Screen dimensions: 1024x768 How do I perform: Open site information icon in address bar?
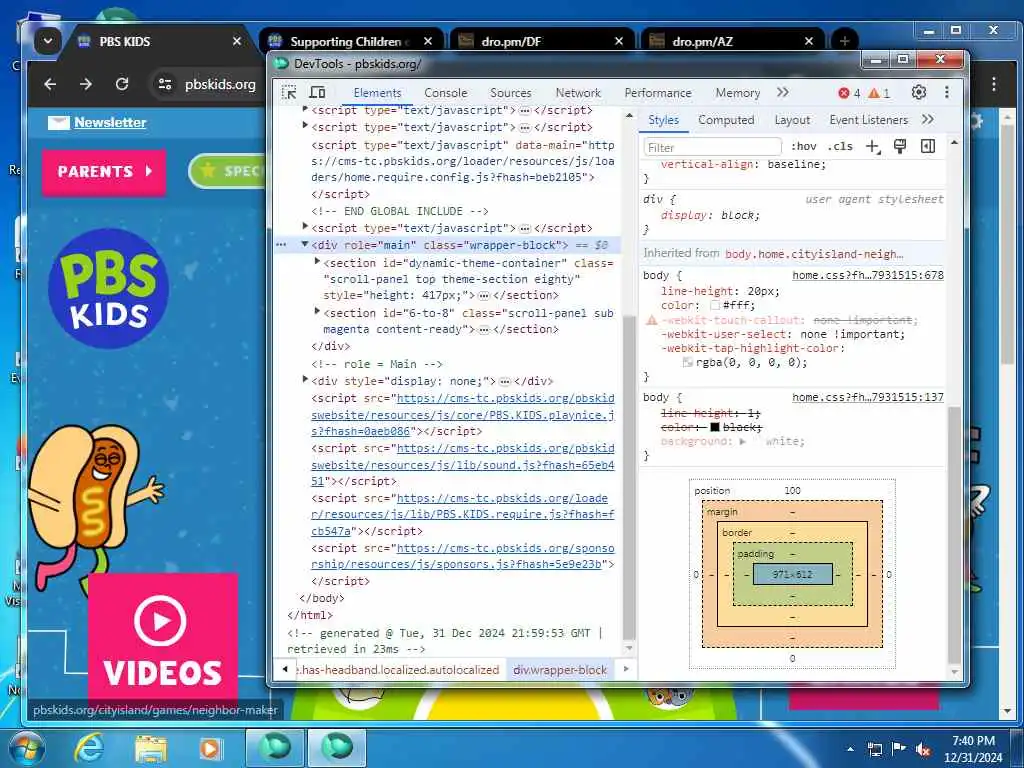(x=165, y=84)
